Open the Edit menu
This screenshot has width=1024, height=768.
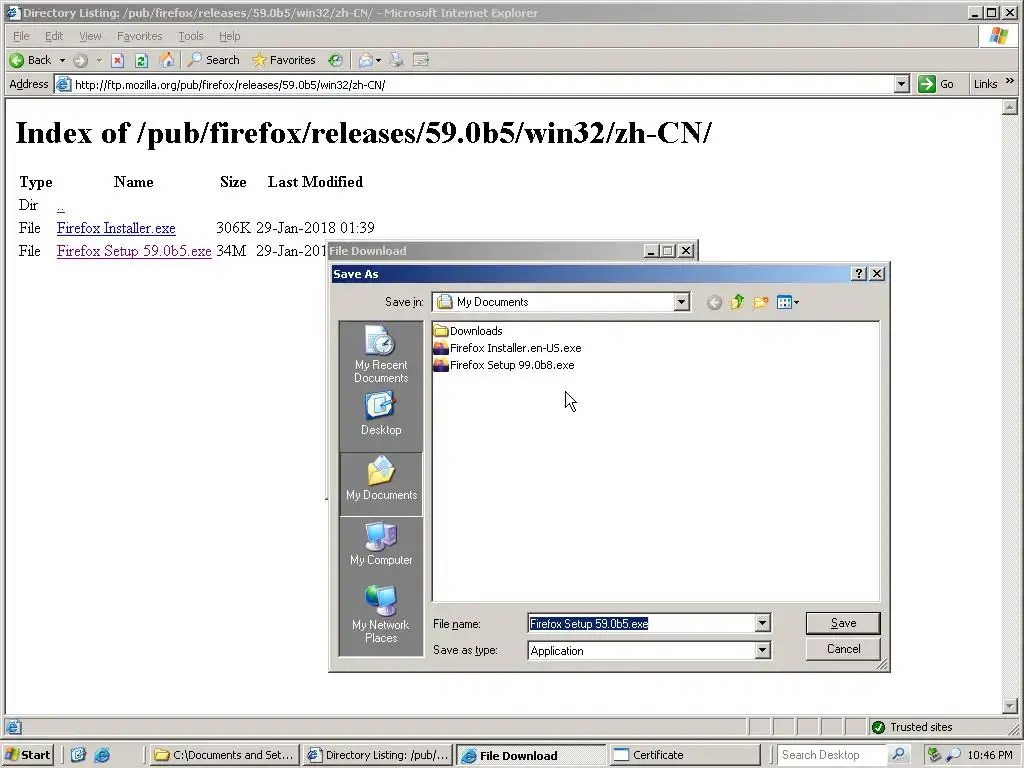(x=54, y=36)
